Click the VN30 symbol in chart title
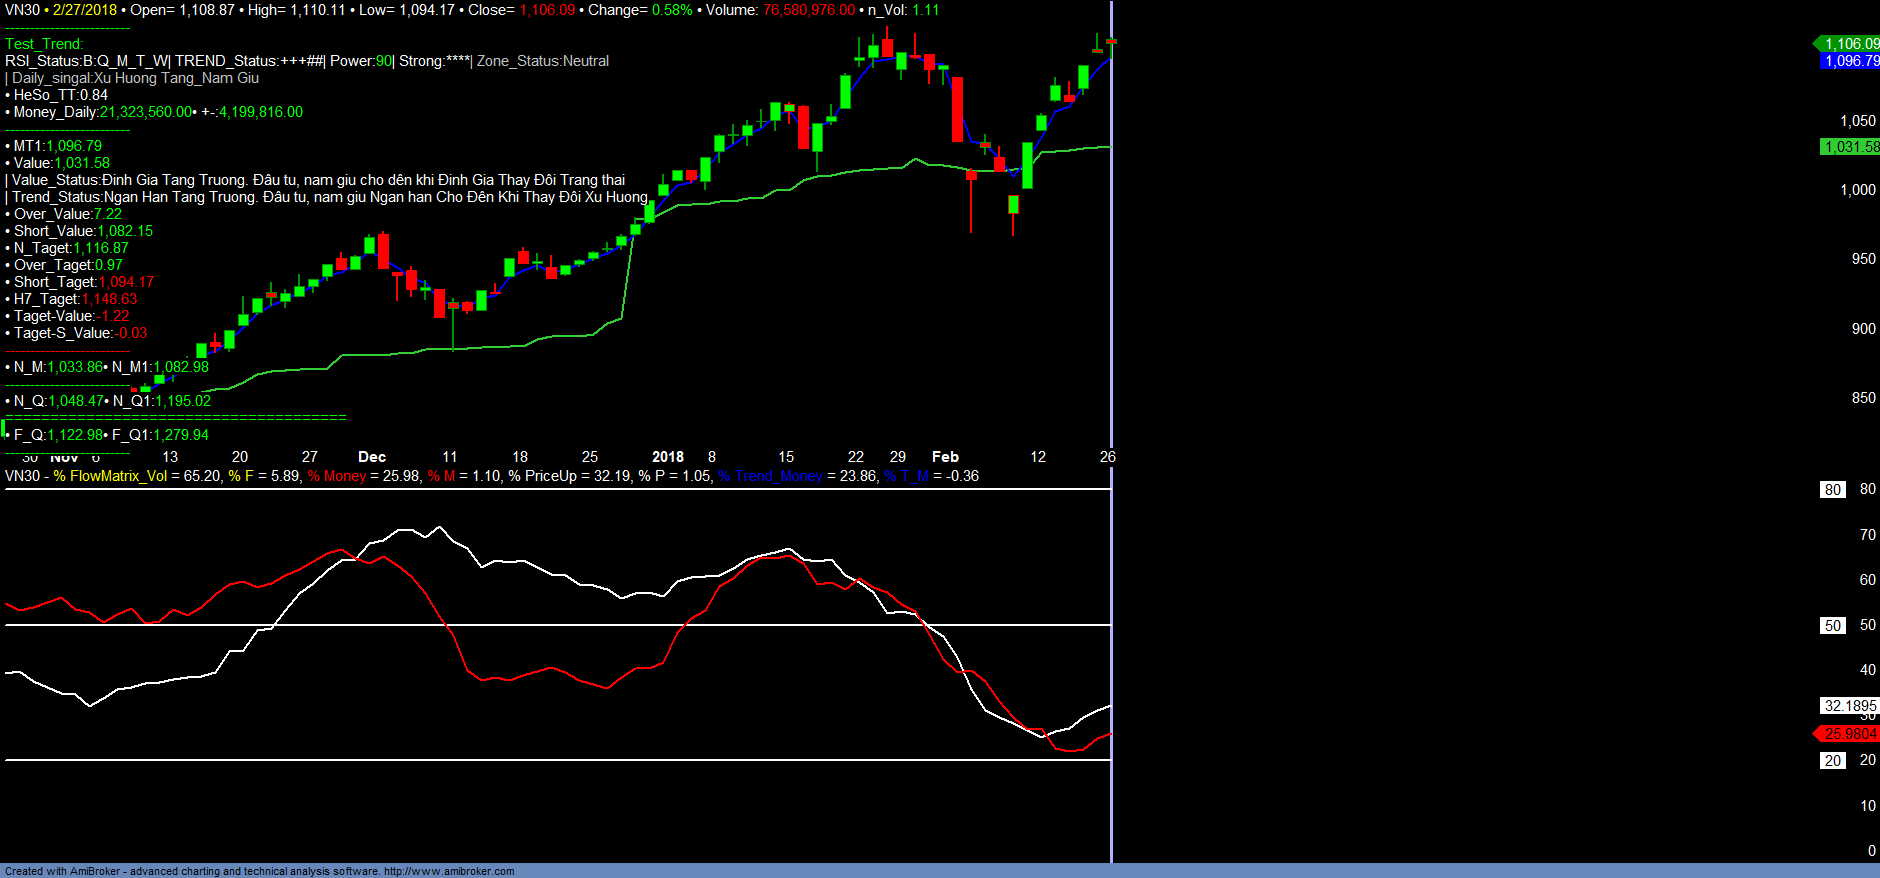This screenshot has width=1880, height=878. (22, 10)
